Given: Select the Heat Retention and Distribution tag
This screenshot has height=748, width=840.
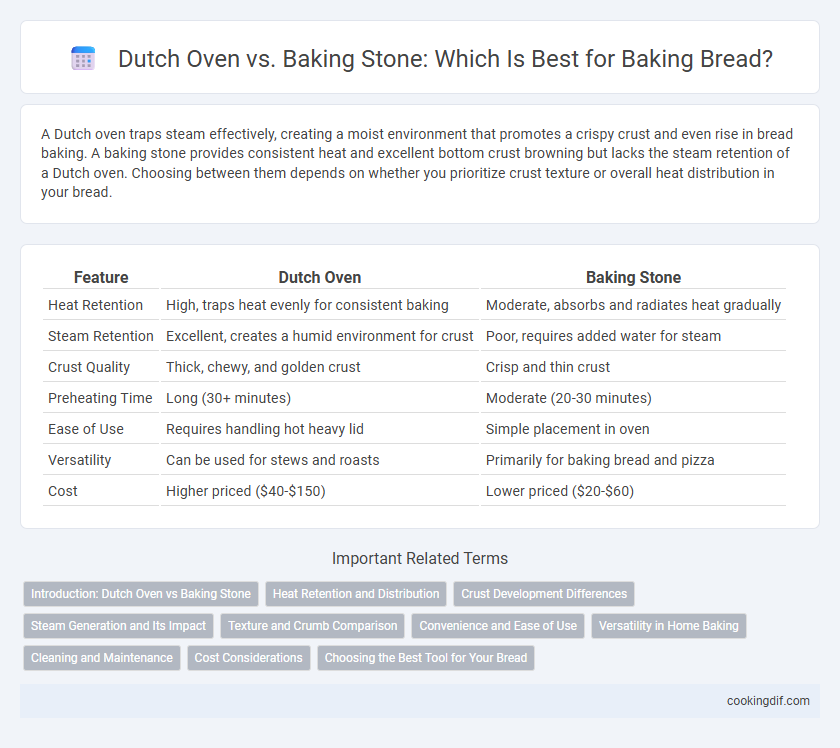Looking at the screenshot, I should point(356,594).
